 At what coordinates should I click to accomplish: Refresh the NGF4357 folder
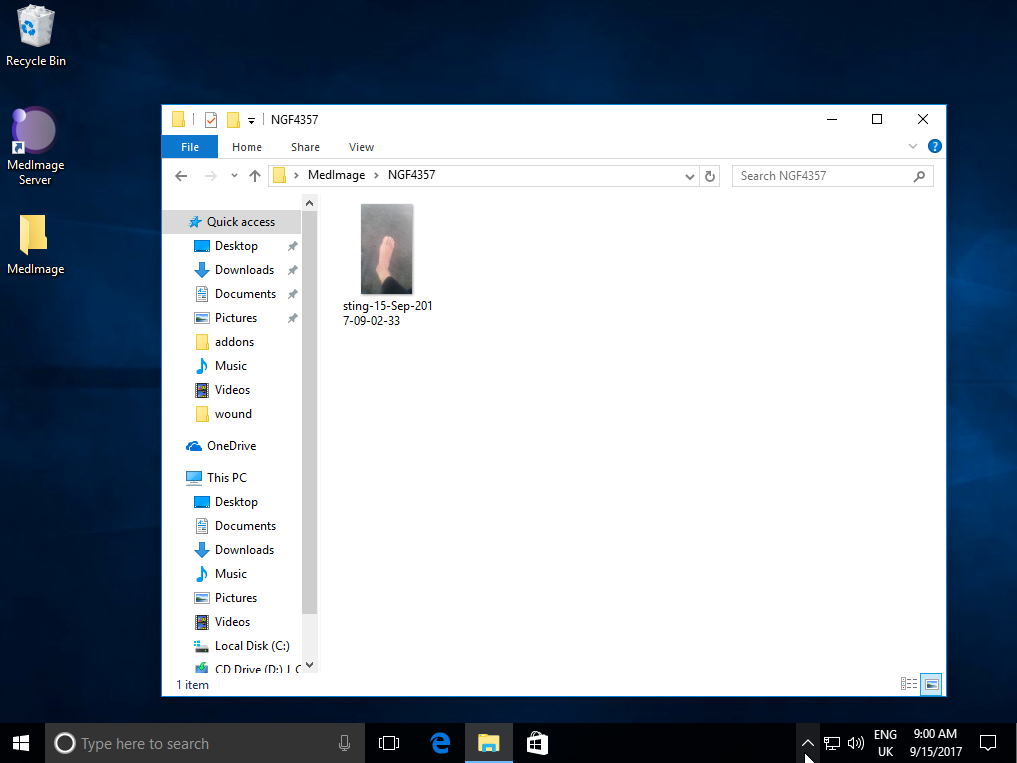click(710, 176)
